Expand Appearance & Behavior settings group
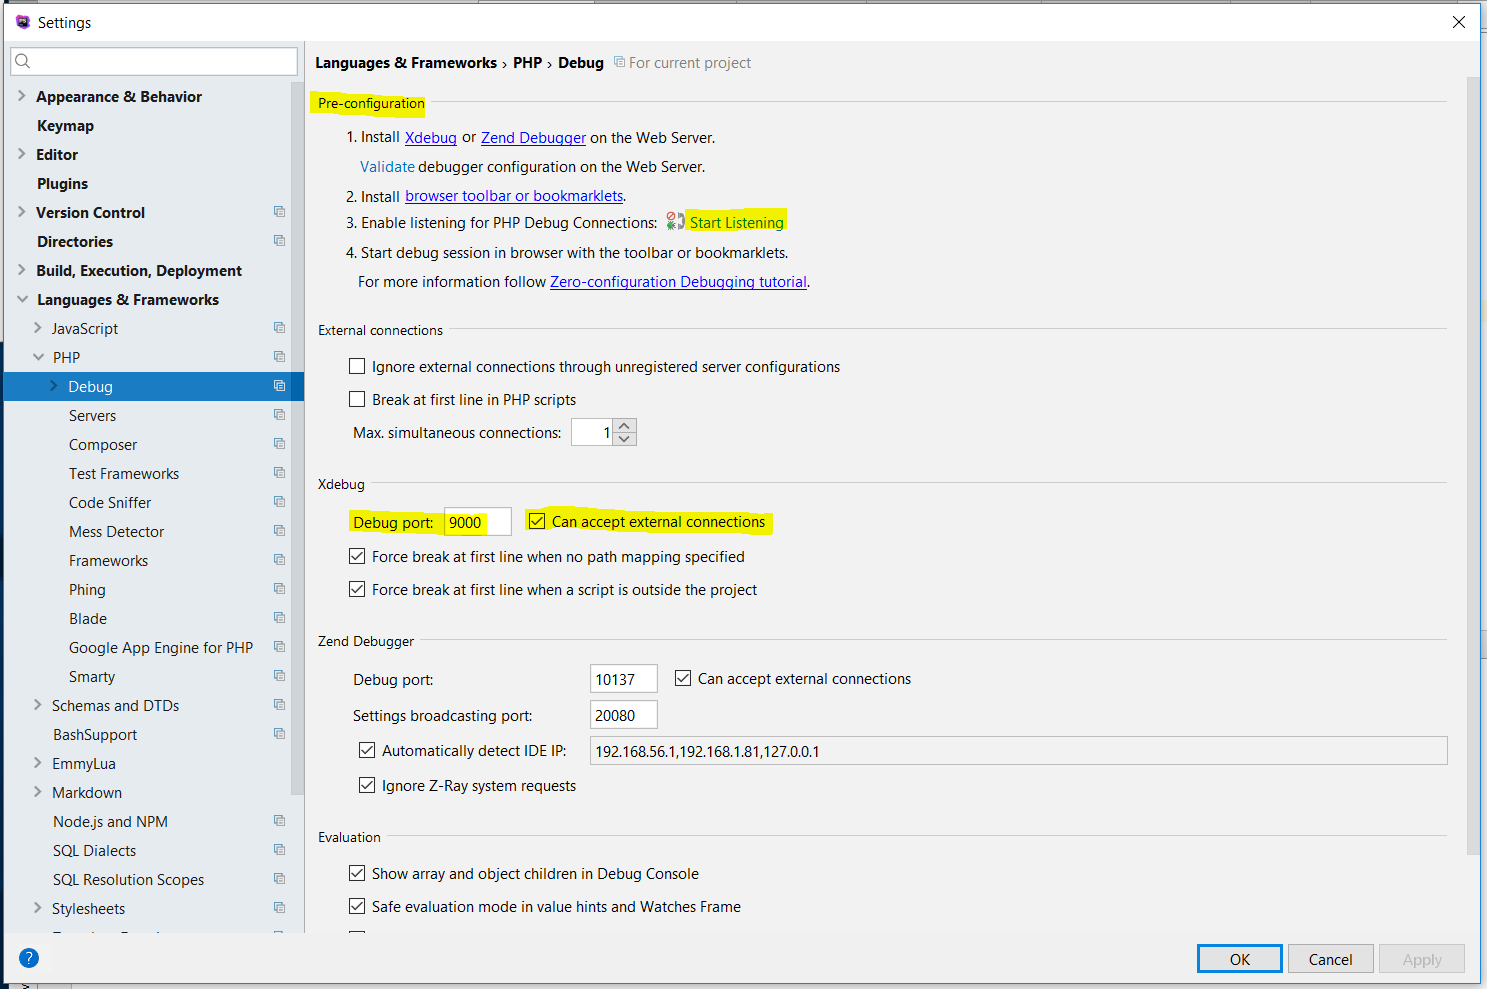The image size is (1487, 989). coord(22,96)
